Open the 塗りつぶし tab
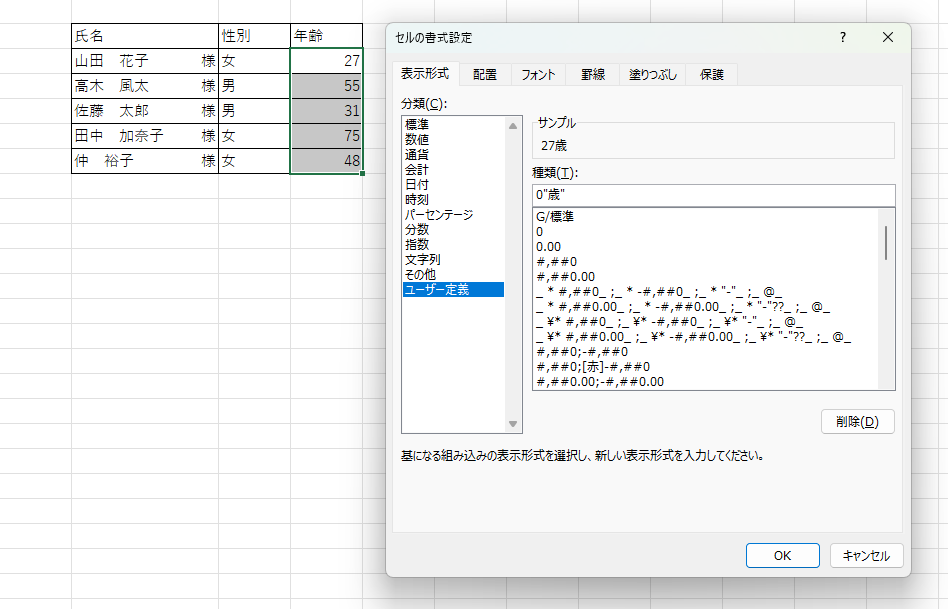The width and height of the screenshot is (948, 609). [652, 74]
